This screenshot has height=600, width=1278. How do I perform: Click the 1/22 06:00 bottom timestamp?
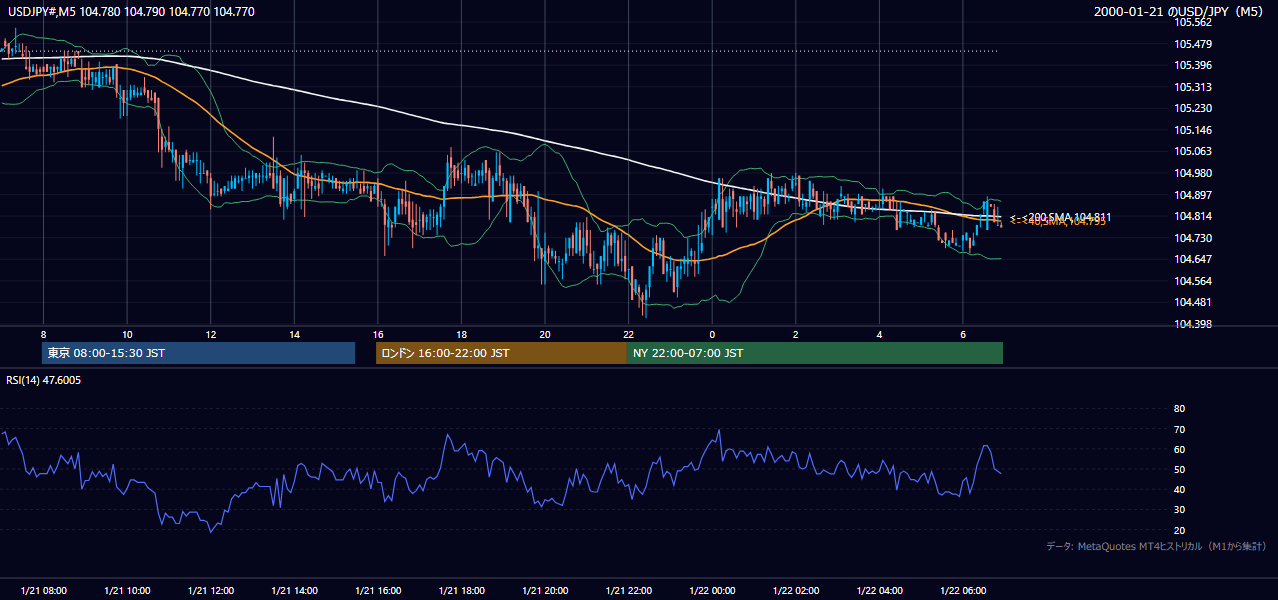point(963,590)
